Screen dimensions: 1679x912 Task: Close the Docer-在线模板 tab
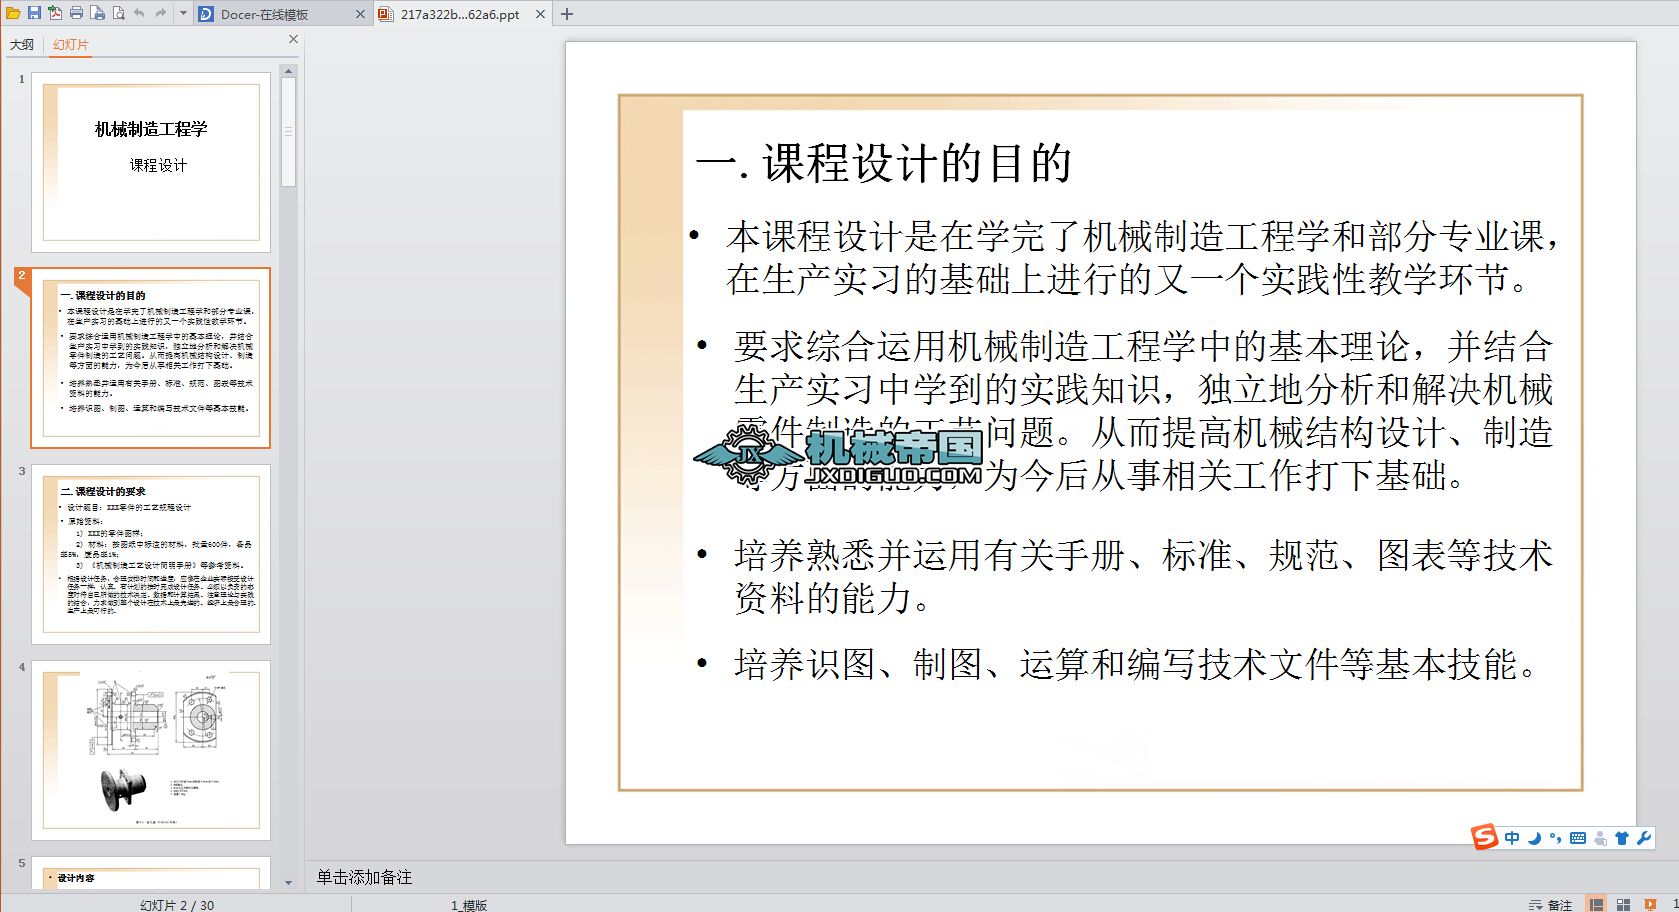[361, 14]
